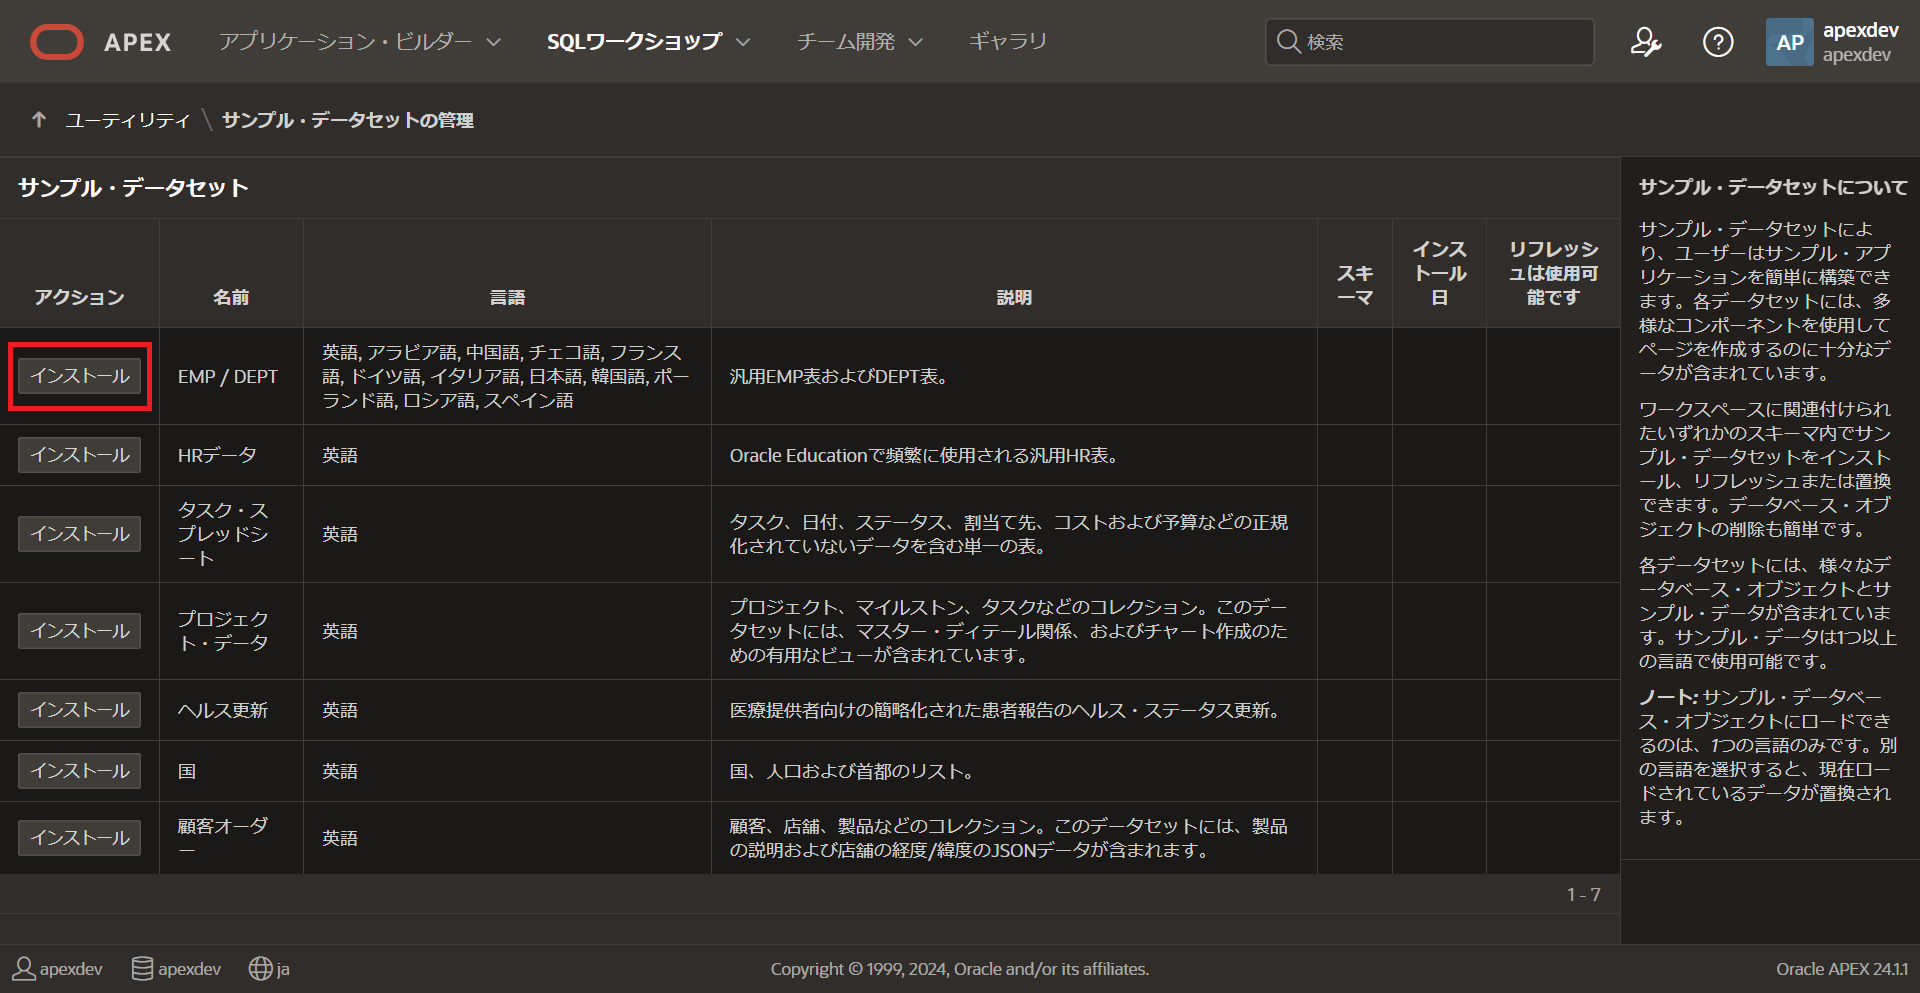This screenshot has width=1920, height=993.
Task: Click the APEX home text
Action: coord(138,42)
